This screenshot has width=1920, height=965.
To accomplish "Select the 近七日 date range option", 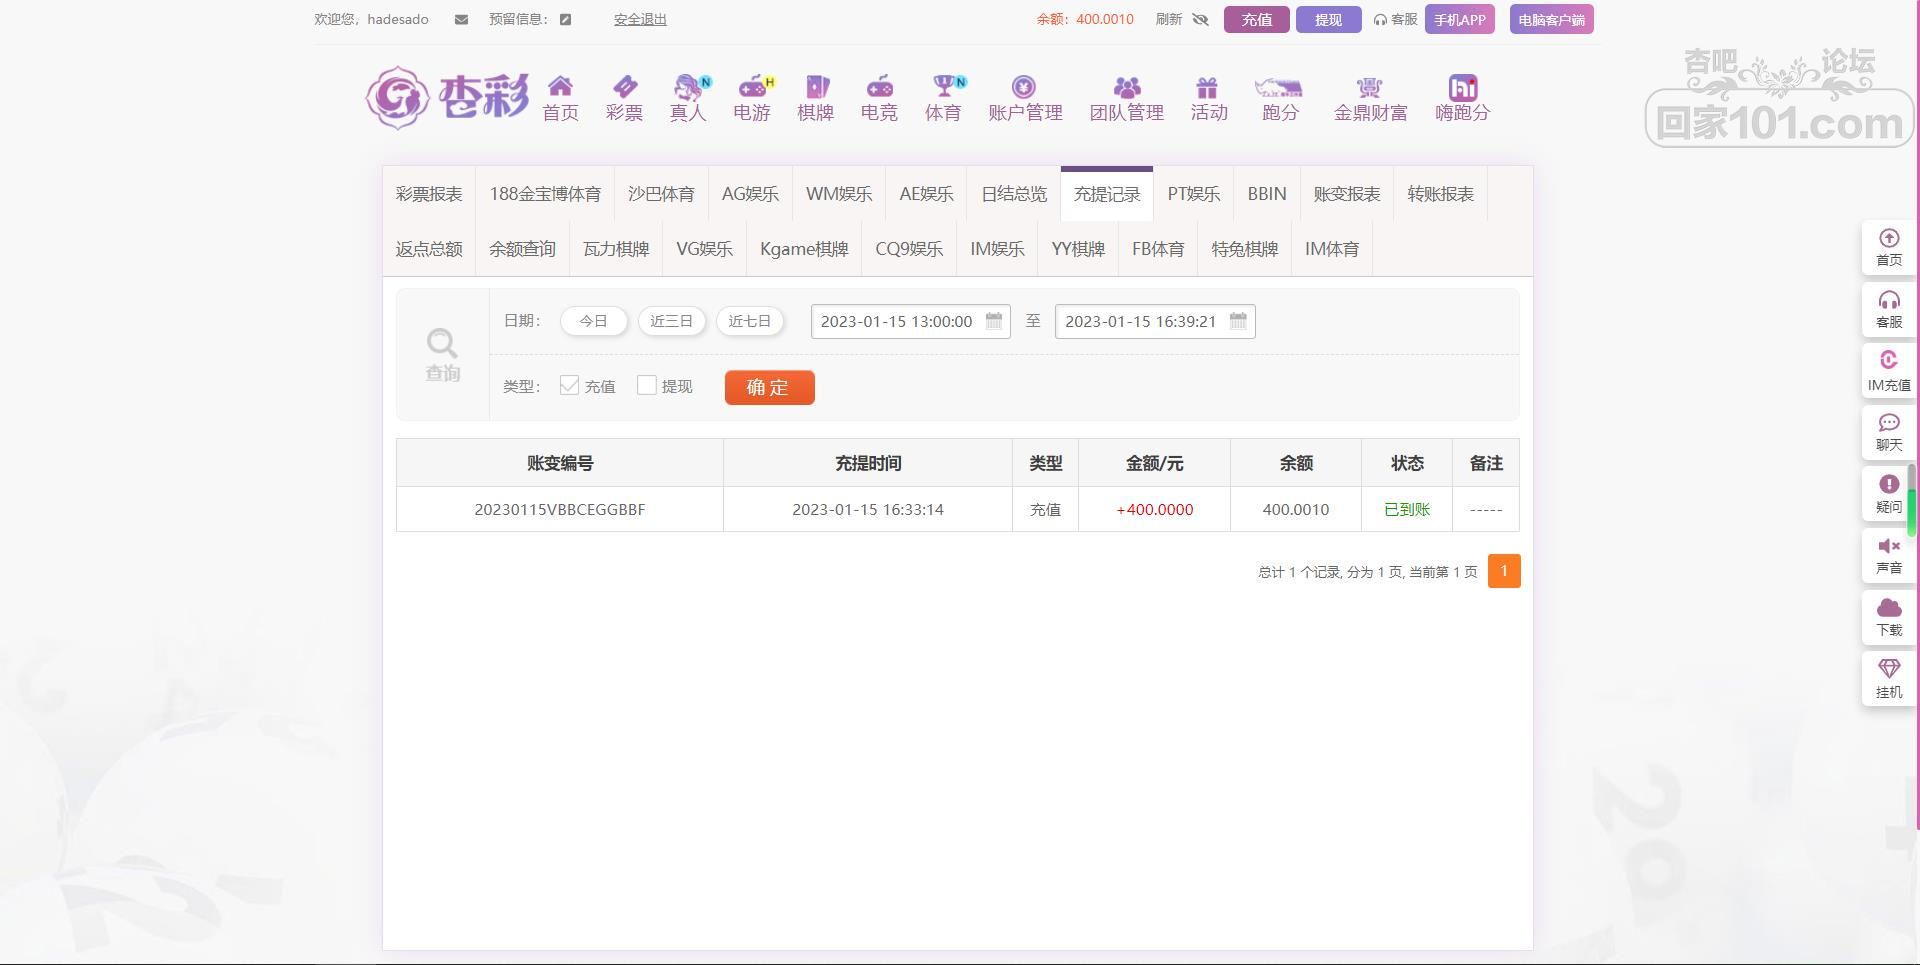I will (749, 321).
